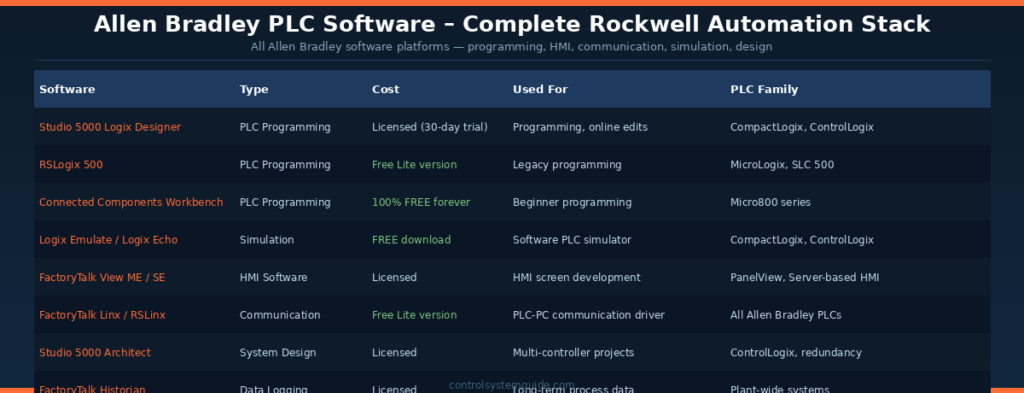Viewport: 1024px width, 393px height.
Task: Click "PLC Programming" in the RSLogix 500 row
Action: pos(285,165)
